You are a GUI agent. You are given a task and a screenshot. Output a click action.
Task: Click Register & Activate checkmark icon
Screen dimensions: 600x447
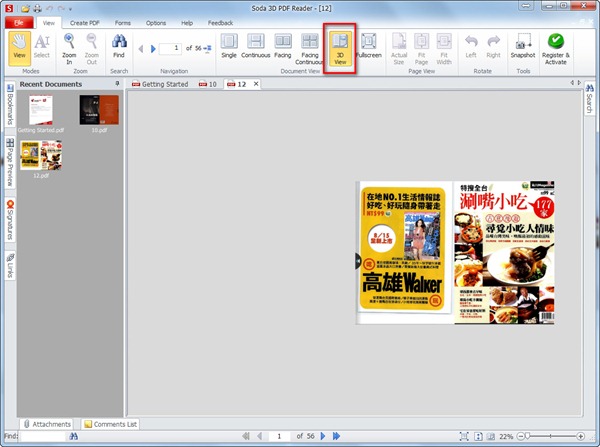[x=555, y=47]
